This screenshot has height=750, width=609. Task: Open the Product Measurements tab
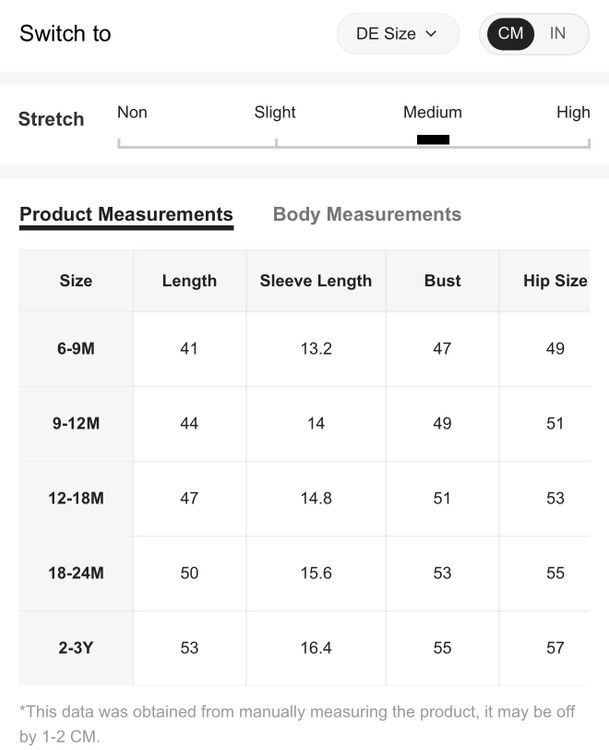tap(126, 214)
